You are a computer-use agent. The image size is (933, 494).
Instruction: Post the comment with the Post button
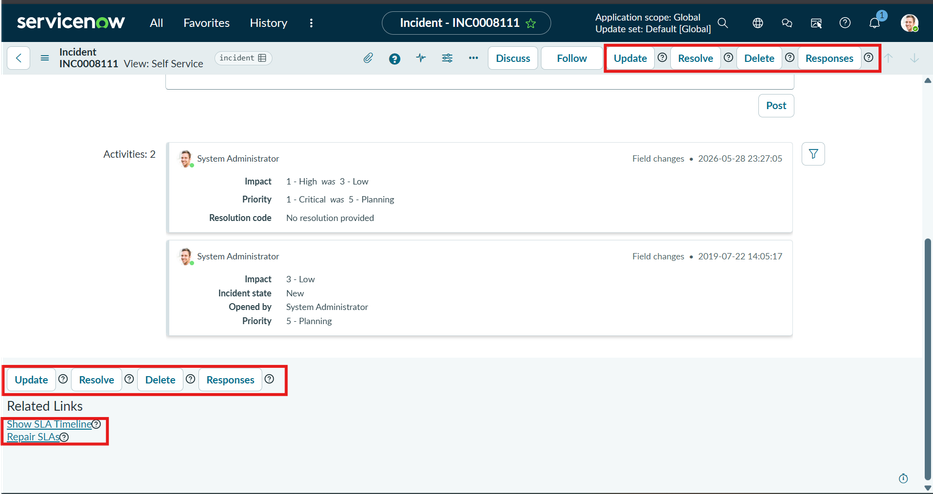pyautogui.click(x=776, y=105)
